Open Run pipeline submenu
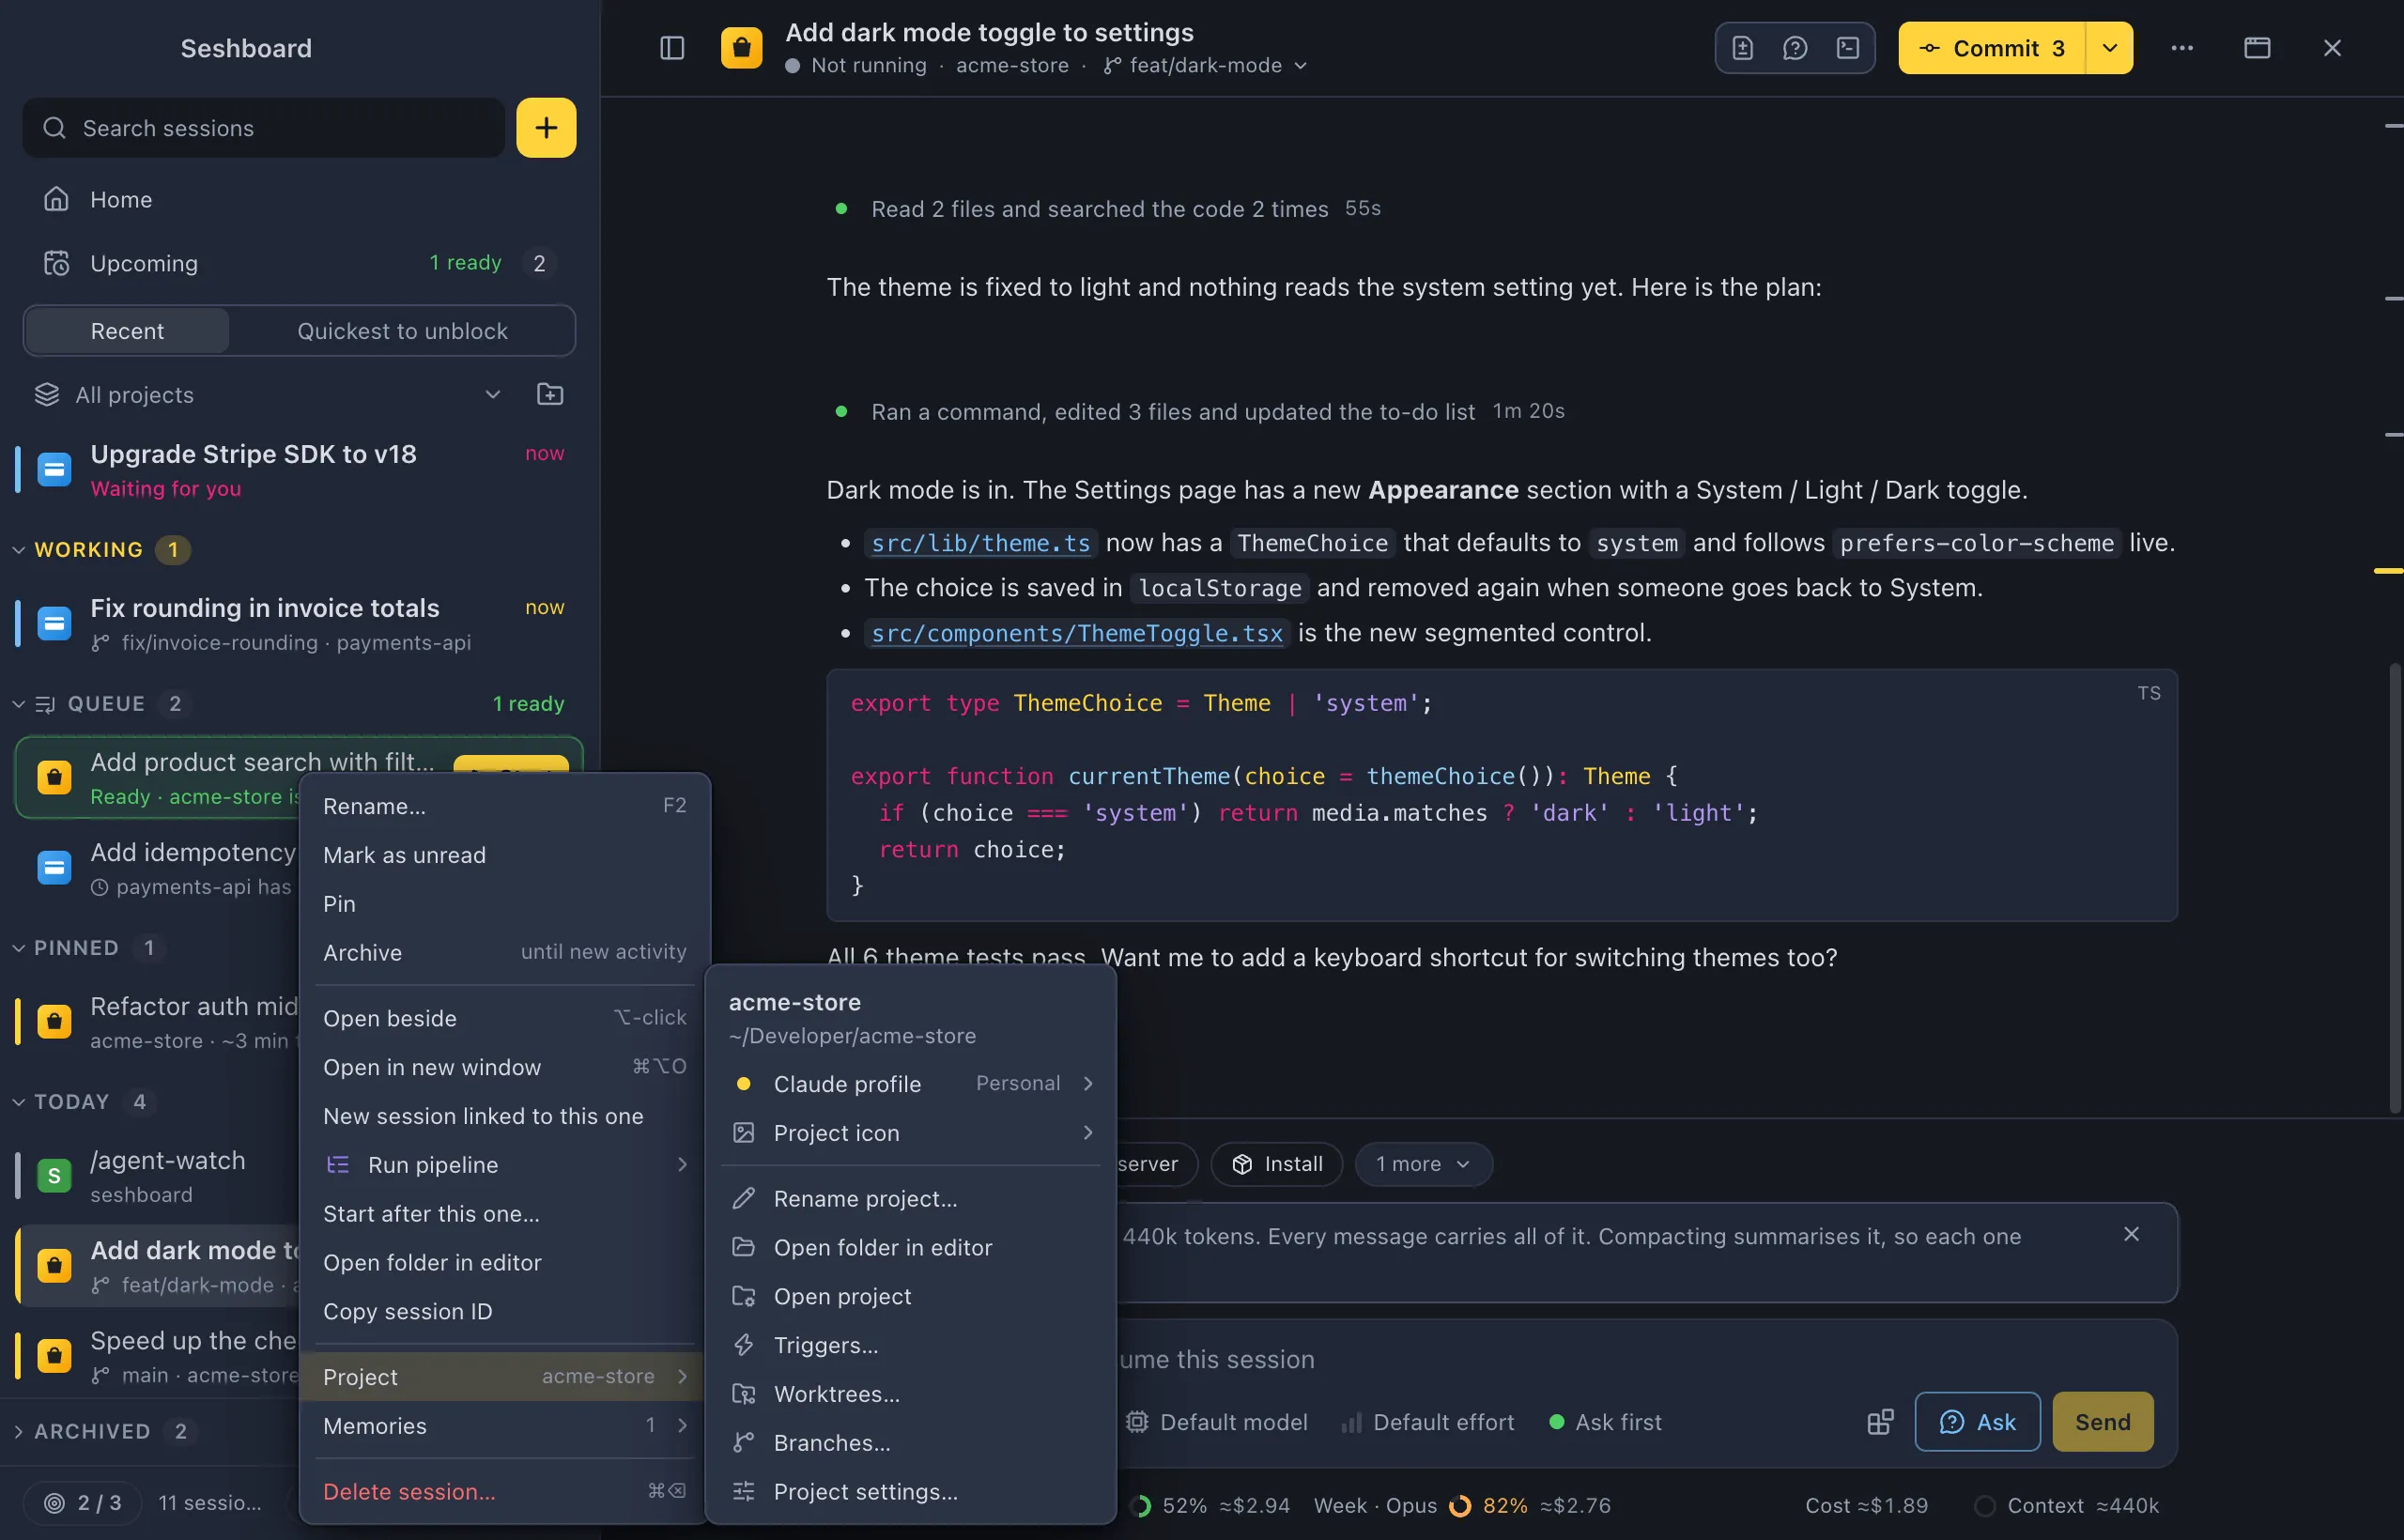The width and height of the screenshot is (2404, 1540). click(504, 1164)
